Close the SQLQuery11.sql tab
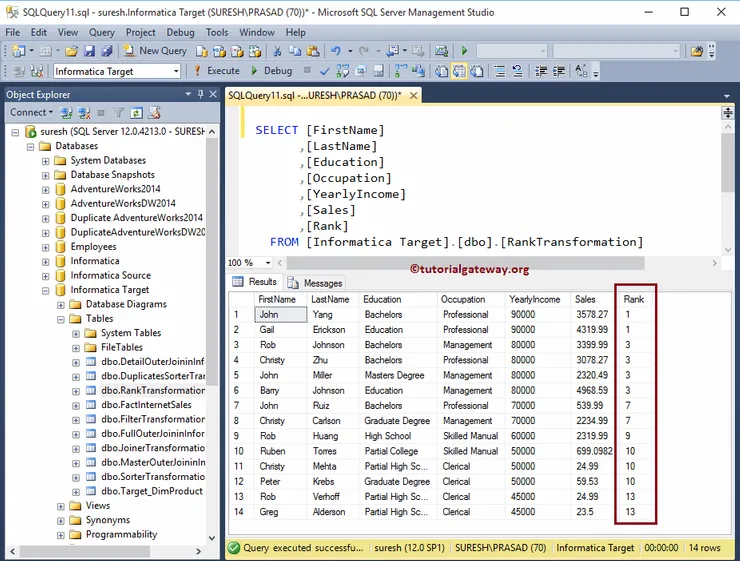The image size is (740, 561). pyautogui.click(x=413, y=96)
